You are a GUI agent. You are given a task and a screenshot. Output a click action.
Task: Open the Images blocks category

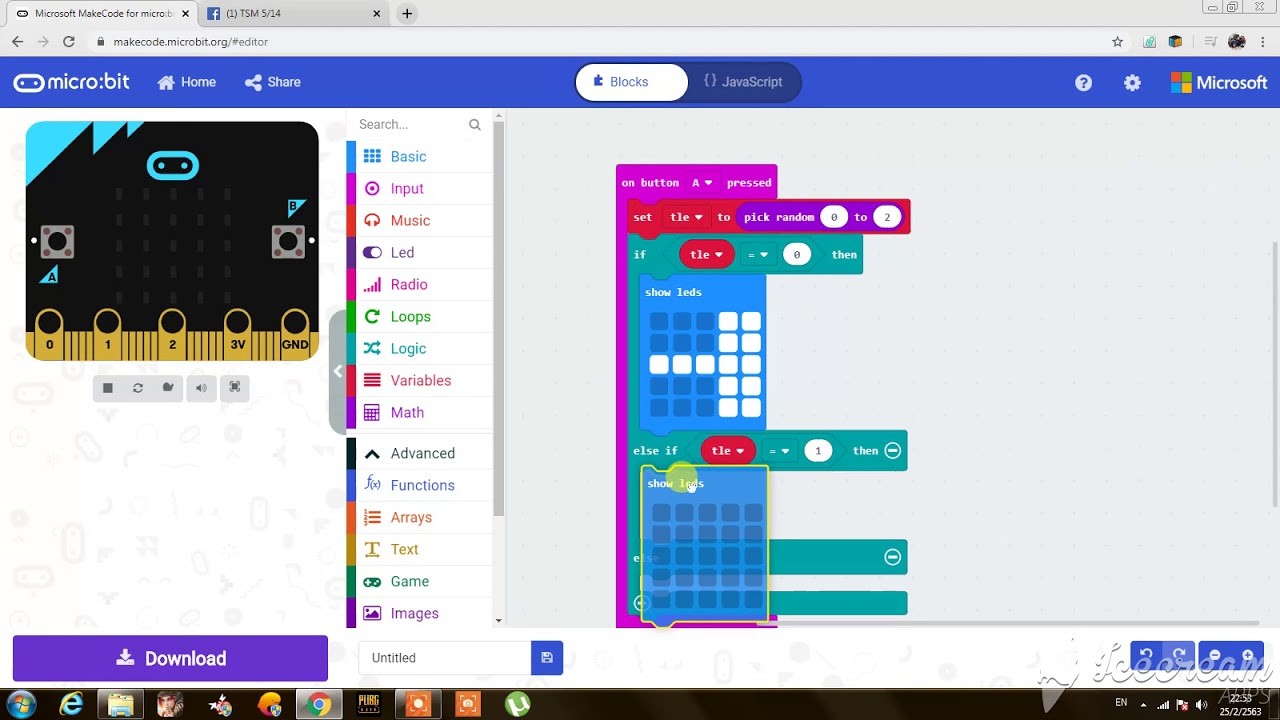click(x=420, y=613)
